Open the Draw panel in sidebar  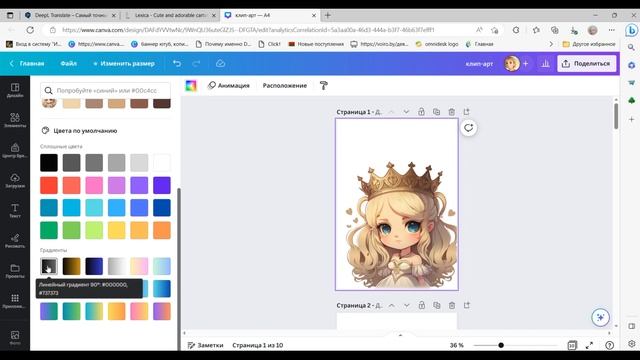pos(15,241)
